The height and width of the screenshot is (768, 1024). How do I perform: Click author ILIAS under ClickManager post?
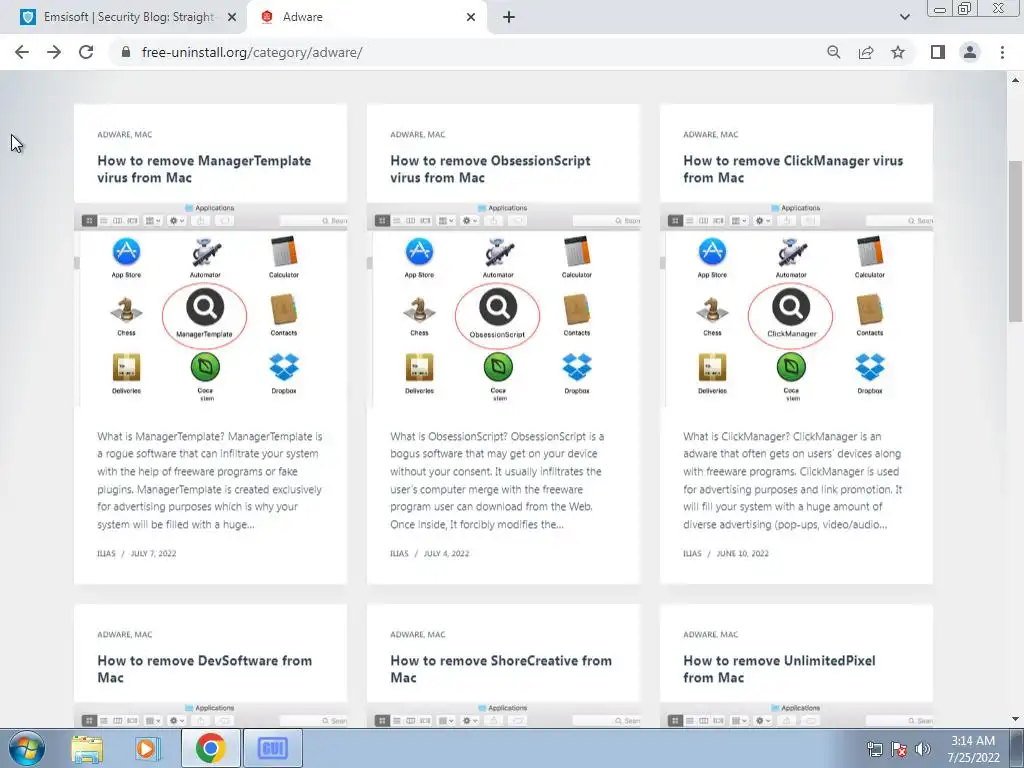point(692,553)
